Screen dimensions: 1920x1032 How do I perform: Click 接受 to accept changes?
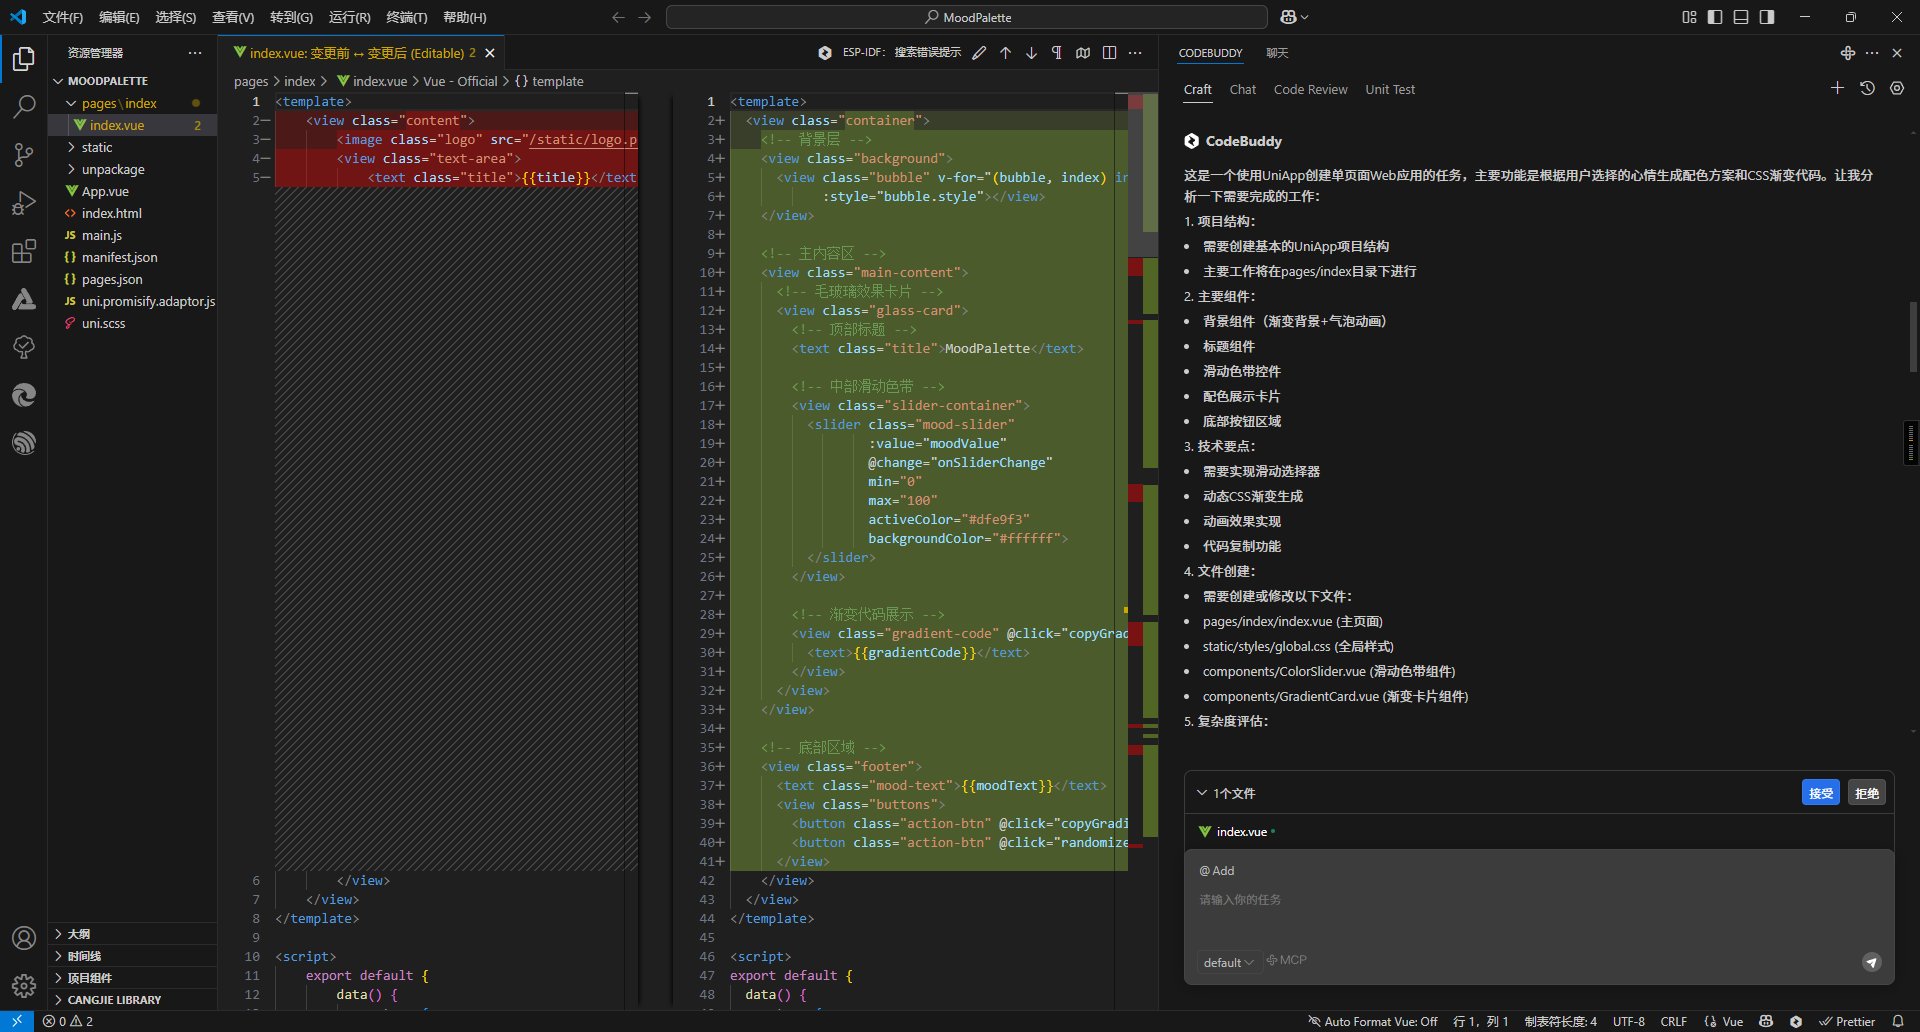point(1821,793)
